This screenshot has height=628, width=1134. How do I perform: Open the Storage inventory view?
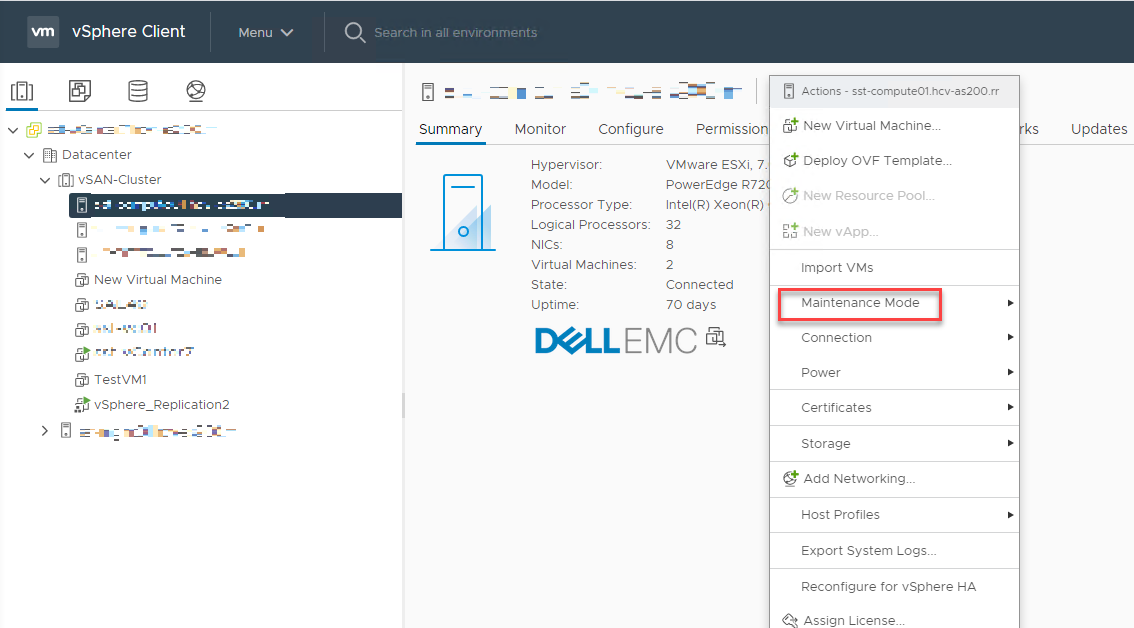tap(138, 90)
